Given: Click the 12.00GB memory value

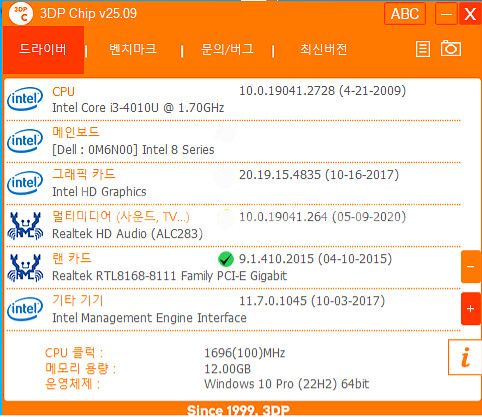Looking at the screenshot, I should click(227, 369).
